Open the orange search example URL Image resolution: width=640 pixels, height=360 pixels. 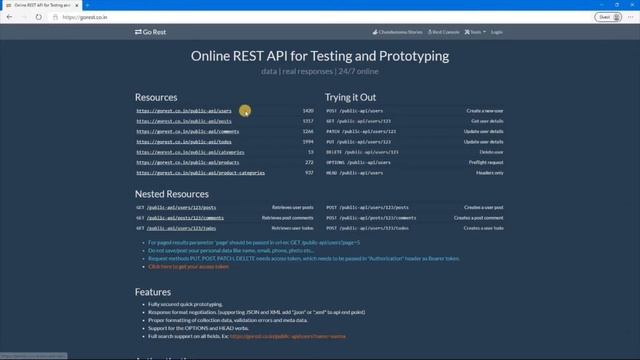click(x=288, y=336)
